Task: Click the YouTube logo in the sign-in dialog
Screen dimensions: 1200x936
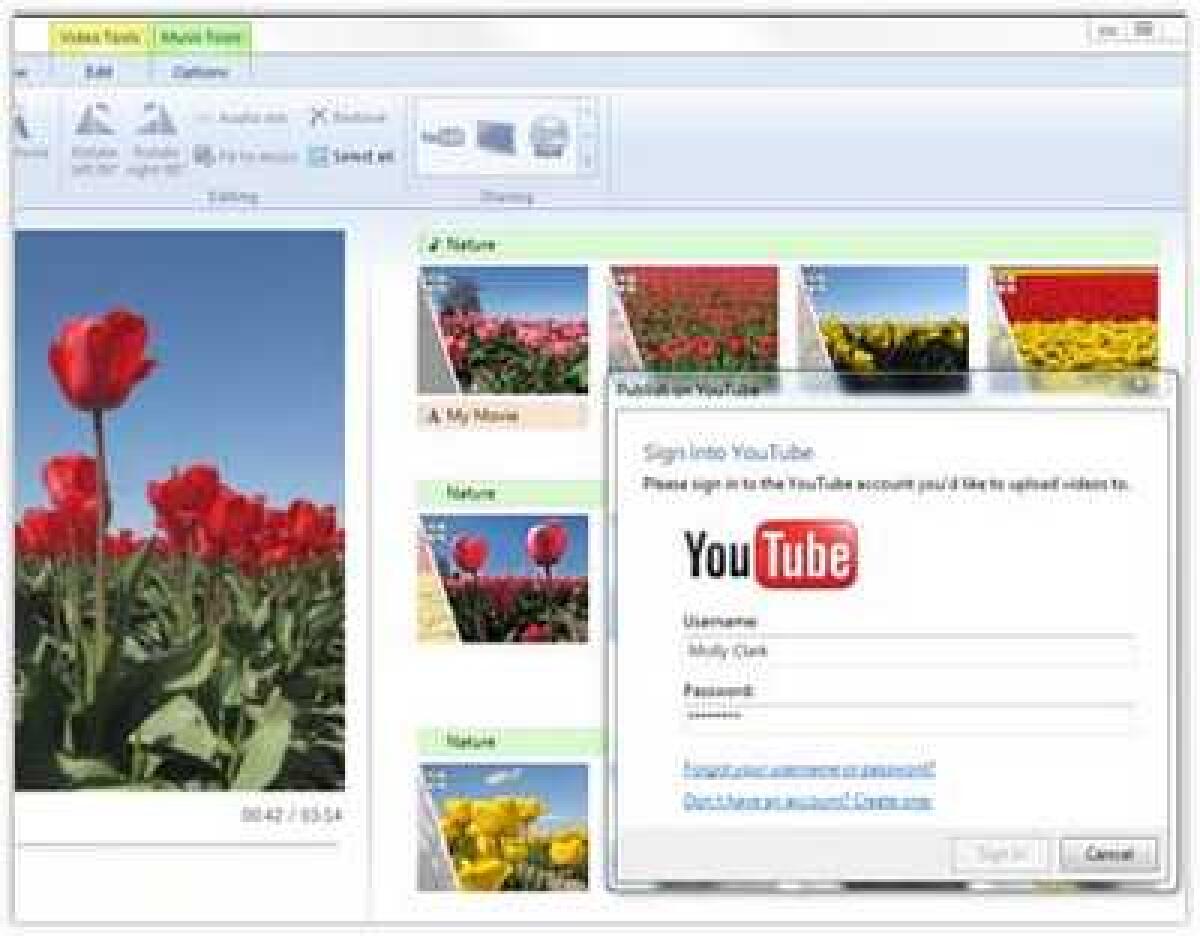Action: [x=770, y=554]
